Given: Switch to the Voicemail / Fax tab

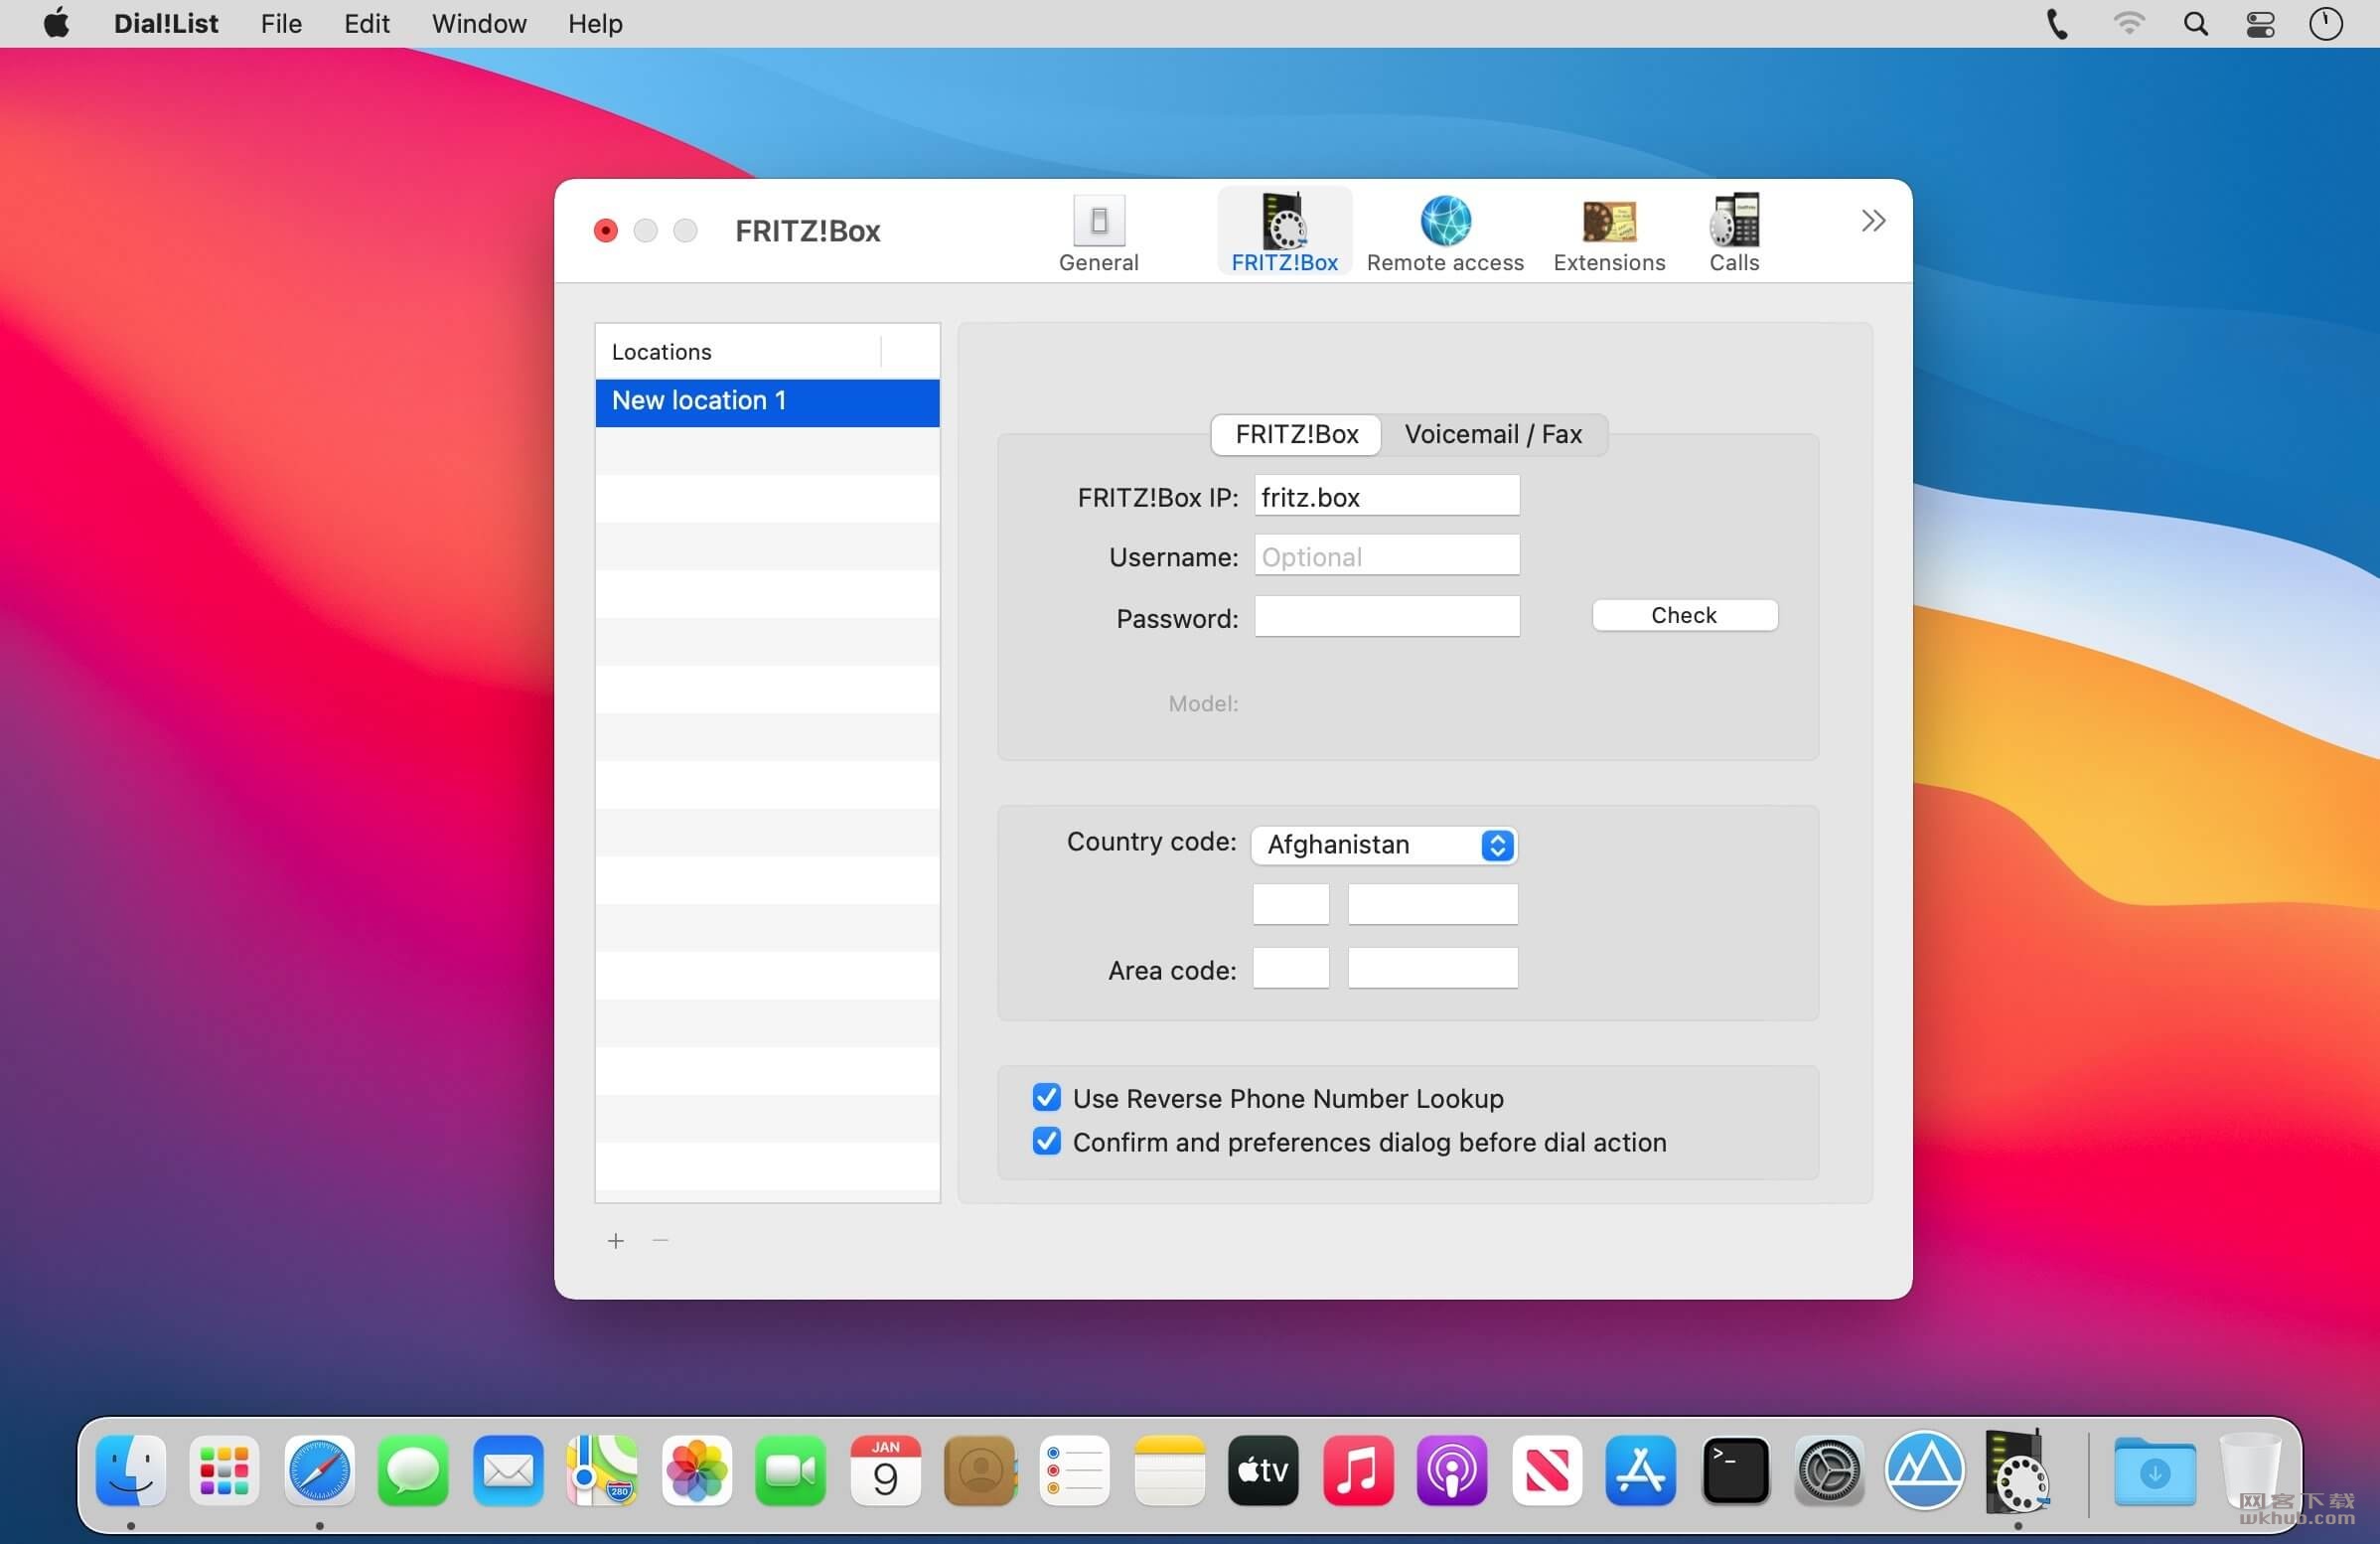Looking at the screenshot, I should [x=1493, y=434].
